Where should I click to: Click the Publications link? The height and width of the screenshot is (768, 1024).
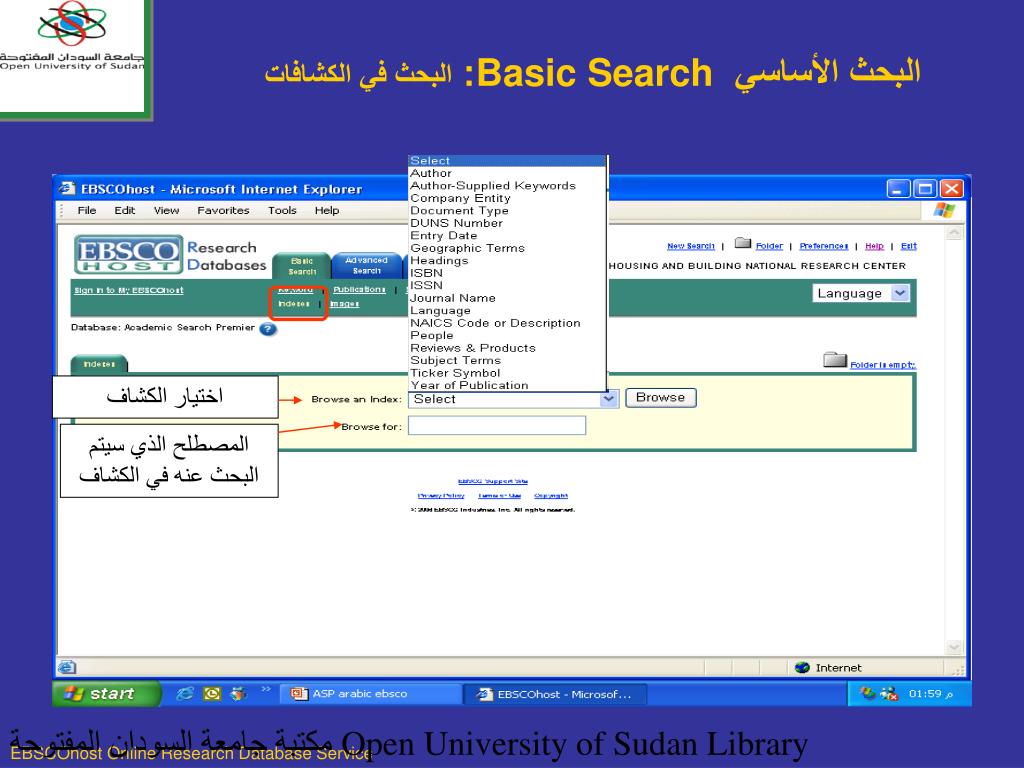[359, 289]
